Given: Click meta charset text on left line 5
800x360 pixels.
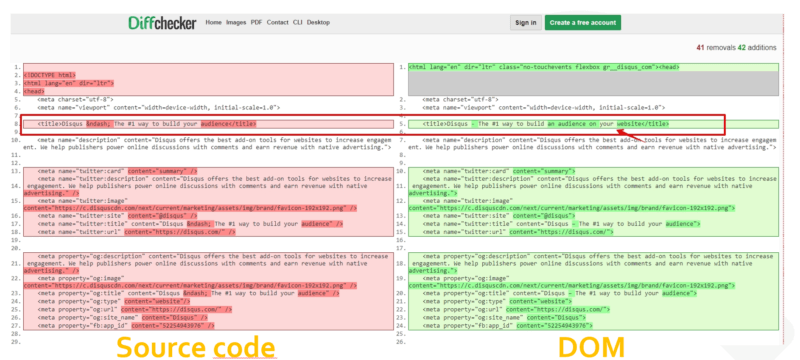Looking at the screenshot, I should [x=75, y=99].
